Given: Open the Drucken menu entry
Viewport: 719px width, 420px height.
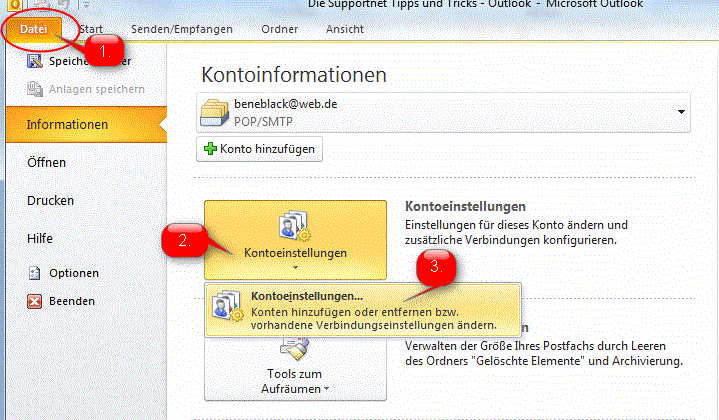Looking at the screenshot, I should 50,201.
